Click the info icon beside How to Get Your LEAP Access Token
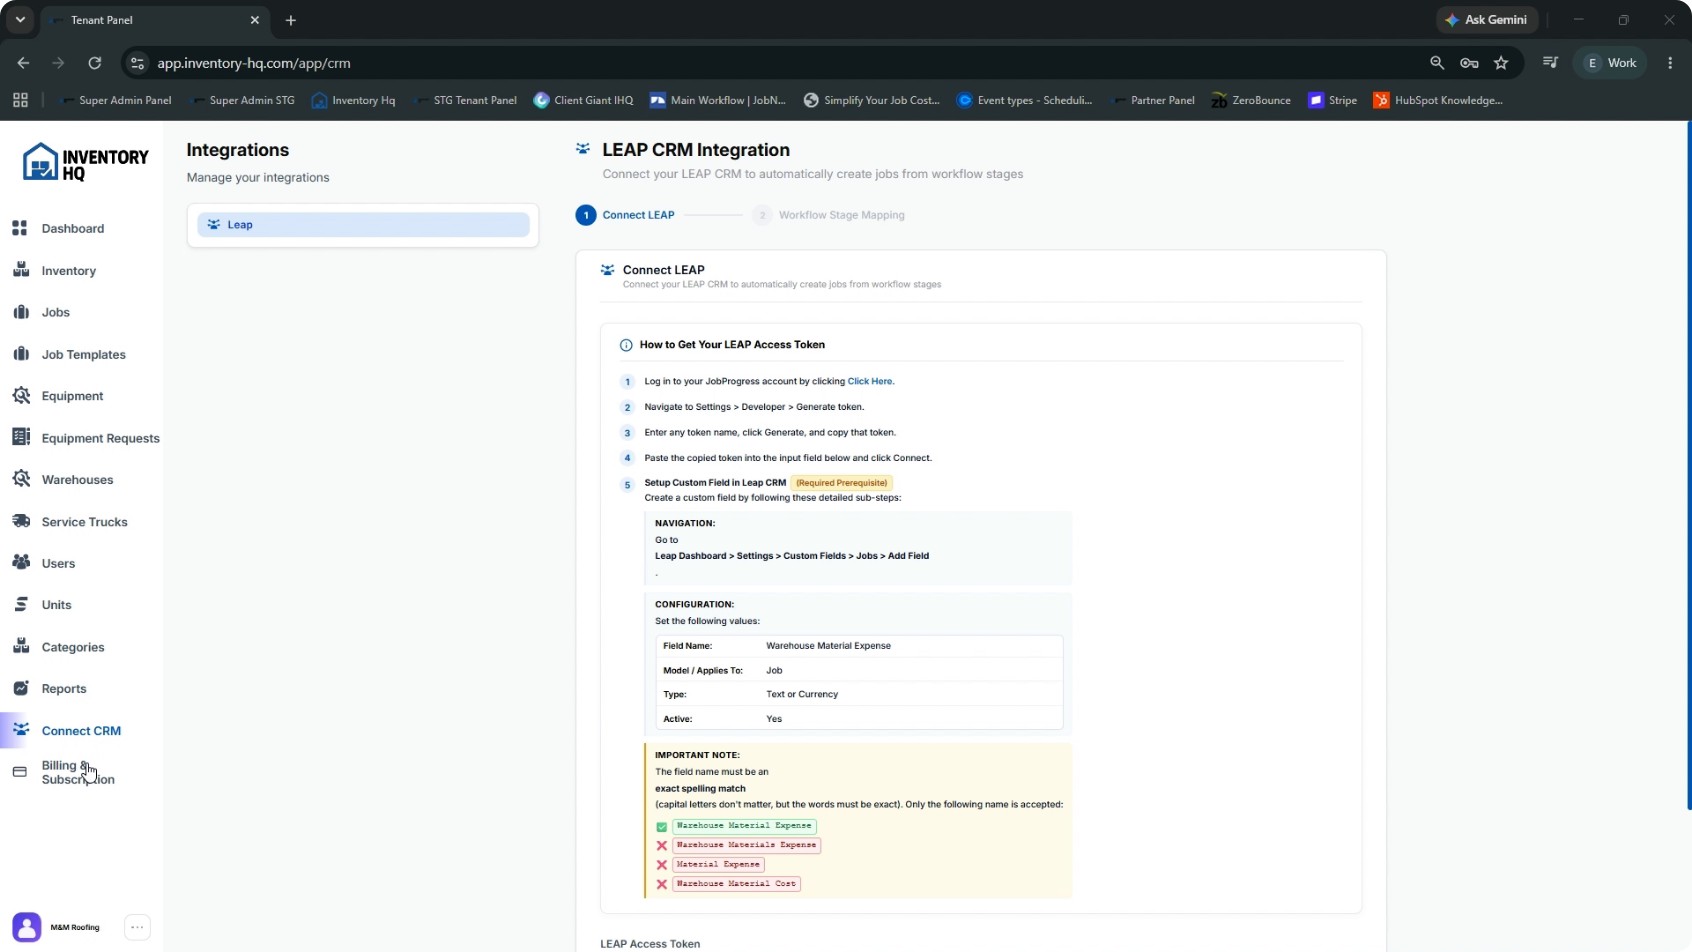 pyautogui.click(x=626, y=345)
